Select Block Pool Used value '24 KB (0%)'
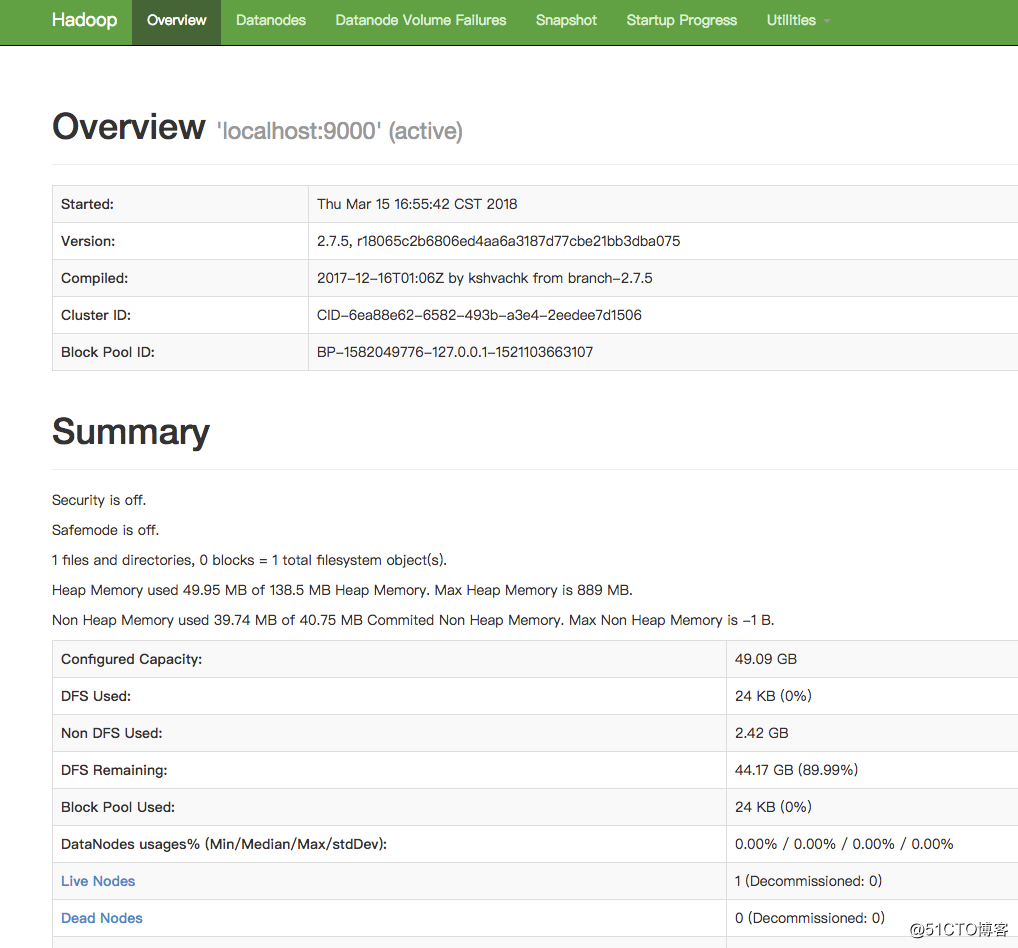Image resolution: width=1018 pixels, height=948 pixels. pyautogui.click(x=773, y=807)
